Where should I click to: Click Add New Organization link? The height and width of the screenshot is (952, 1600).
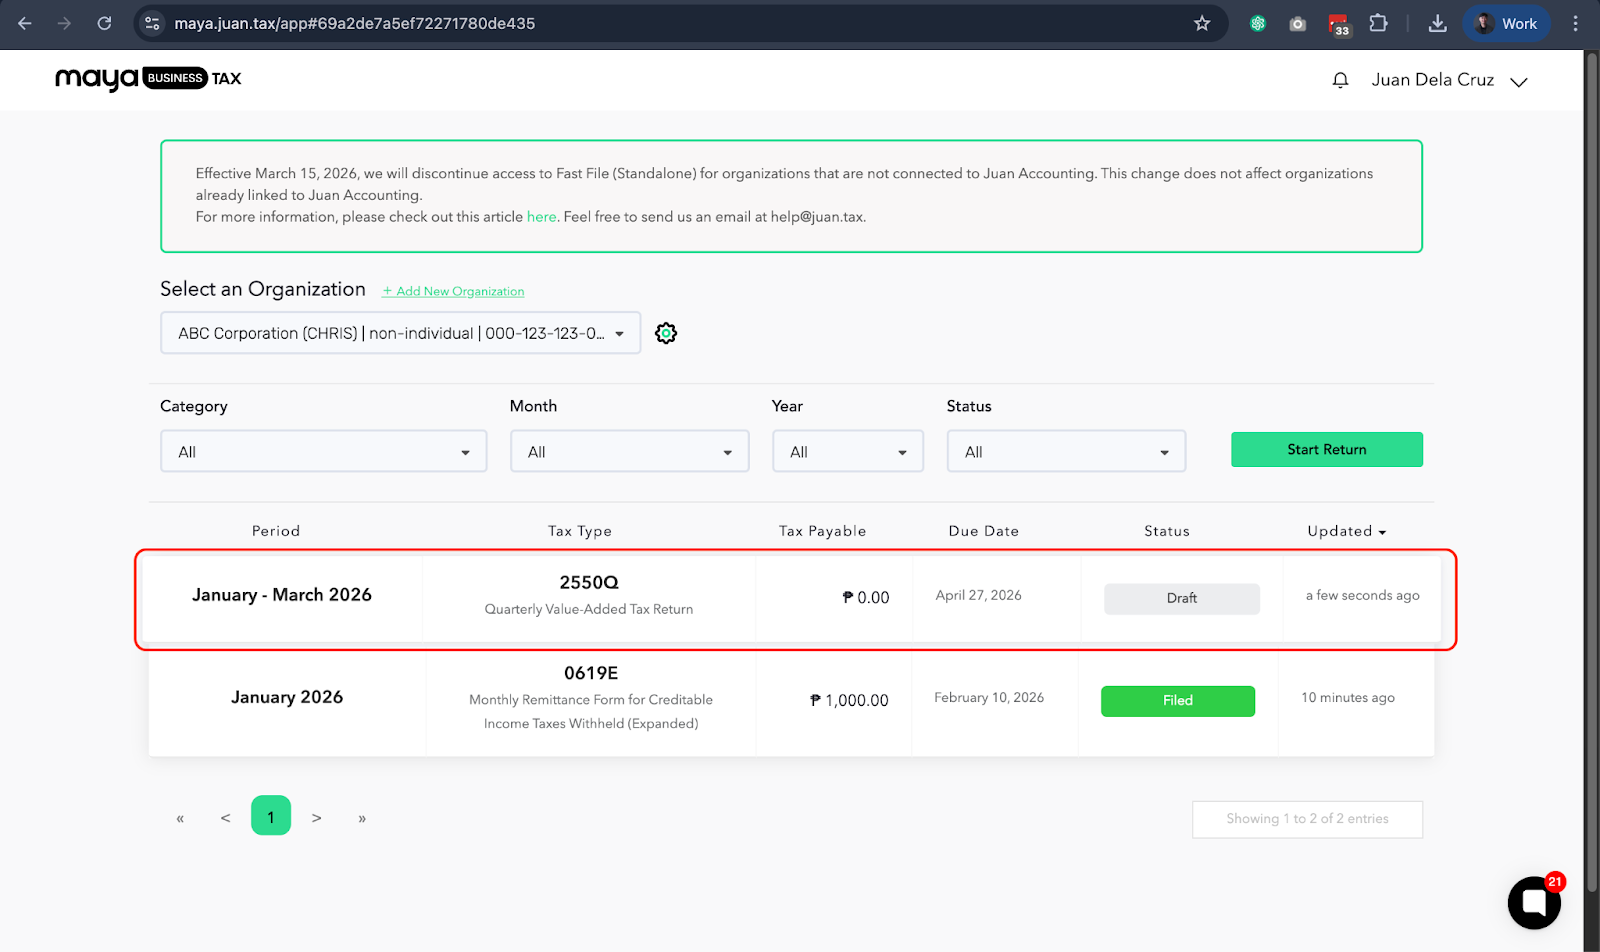(453, 291)
